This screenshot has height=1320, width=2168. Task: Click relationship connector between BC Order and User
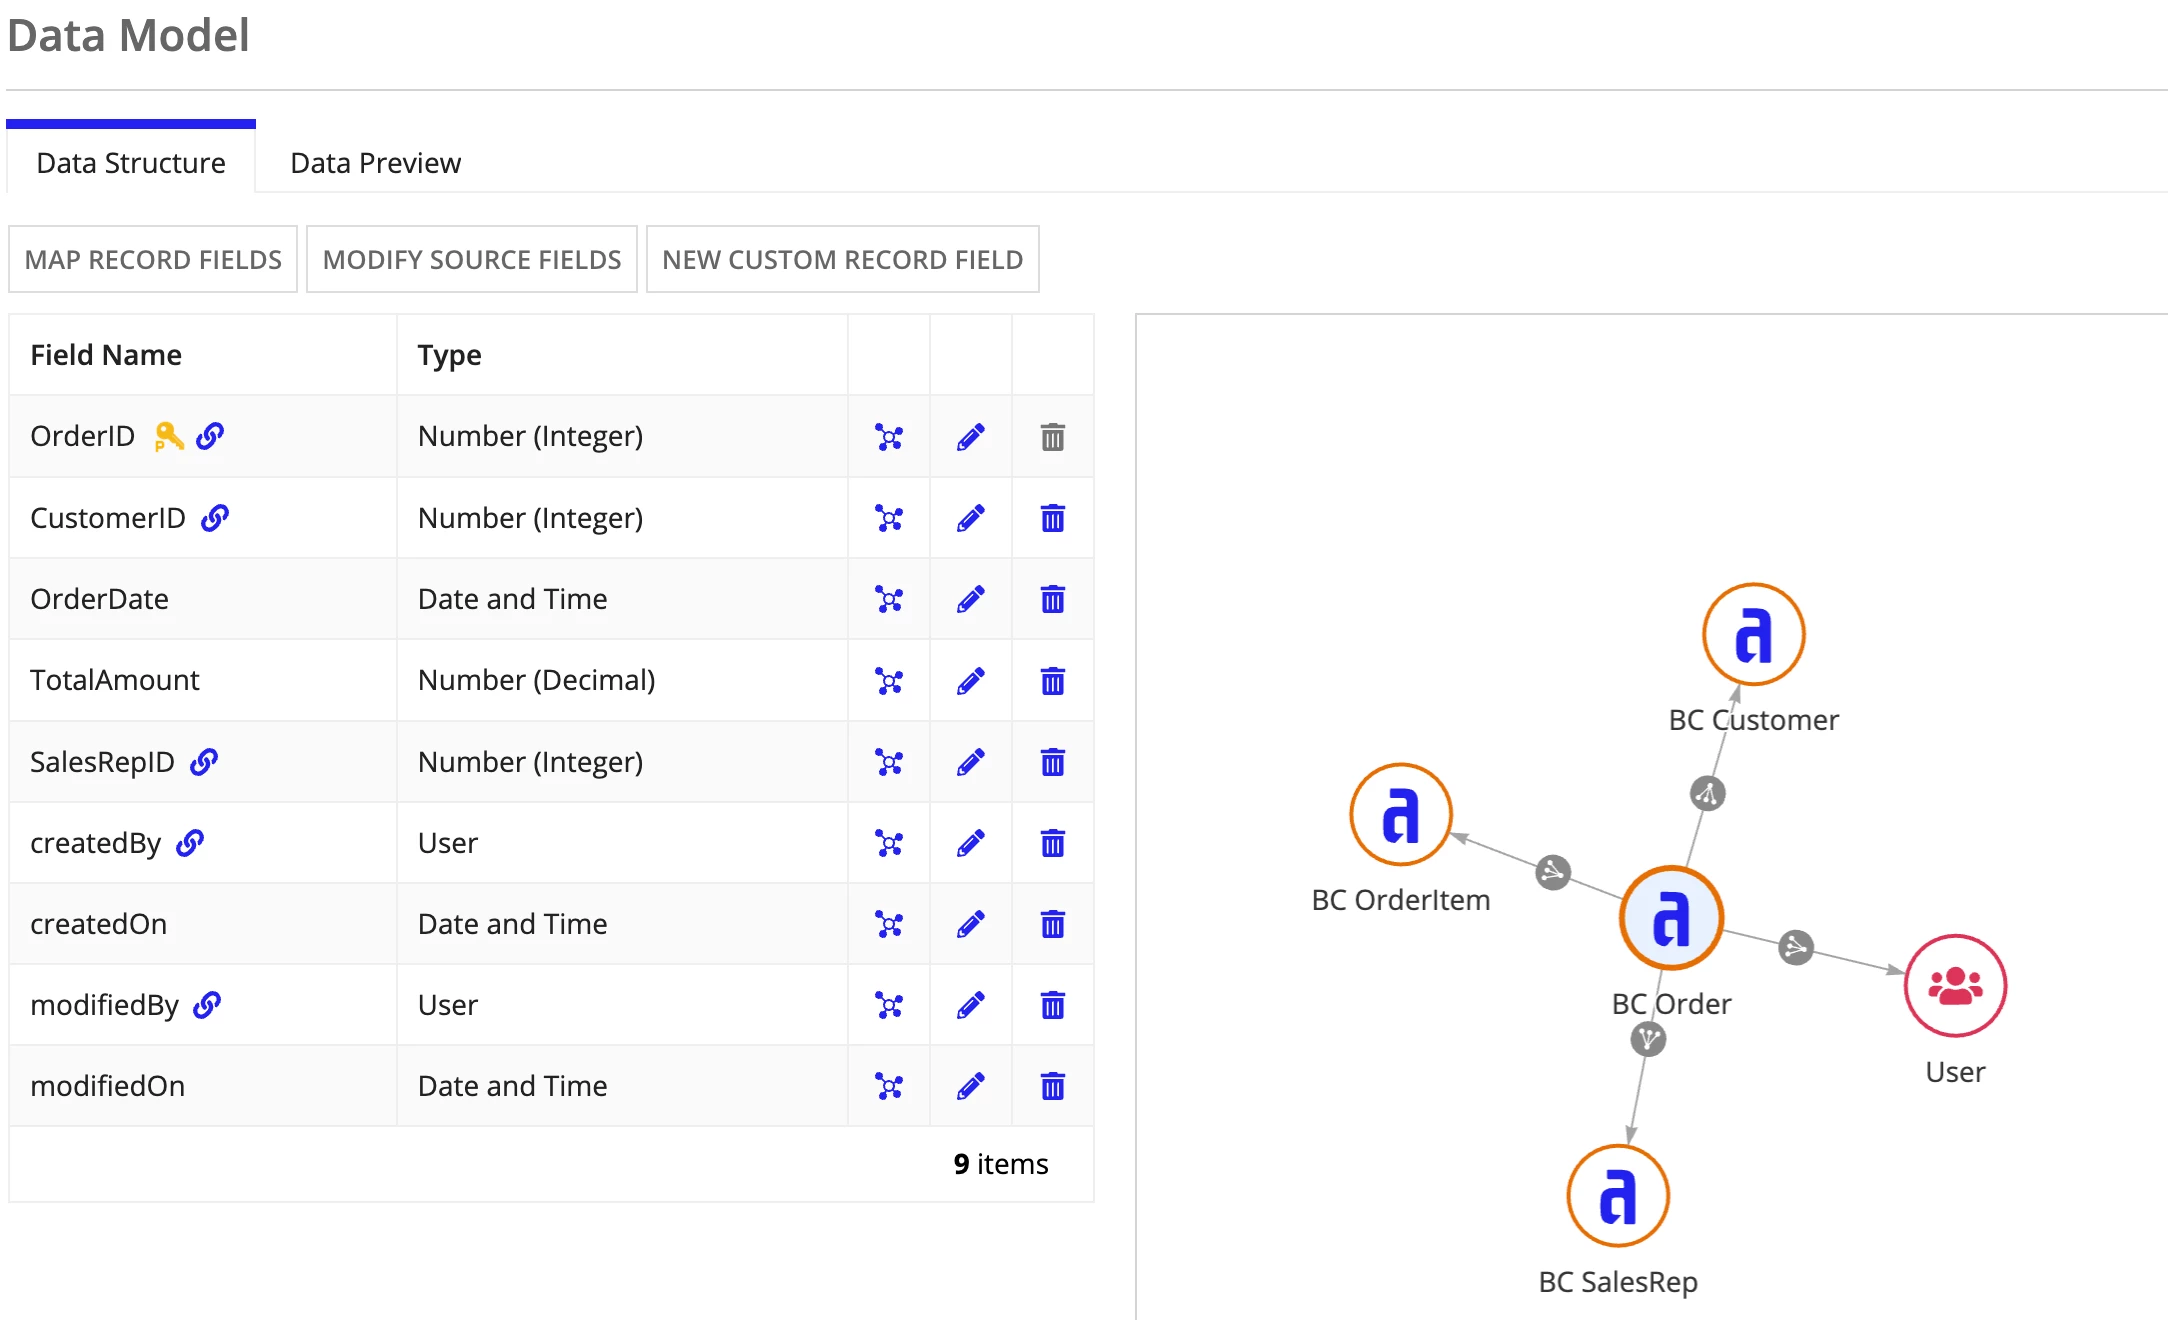click(1797, 947)
